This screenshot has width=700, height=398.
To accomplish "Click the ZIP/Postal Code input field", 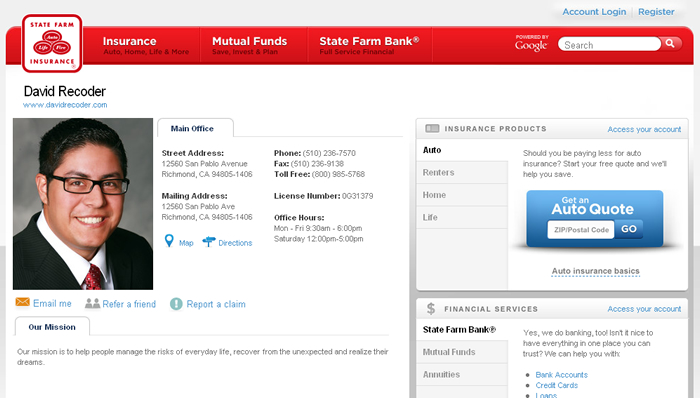I will point(581,230).
